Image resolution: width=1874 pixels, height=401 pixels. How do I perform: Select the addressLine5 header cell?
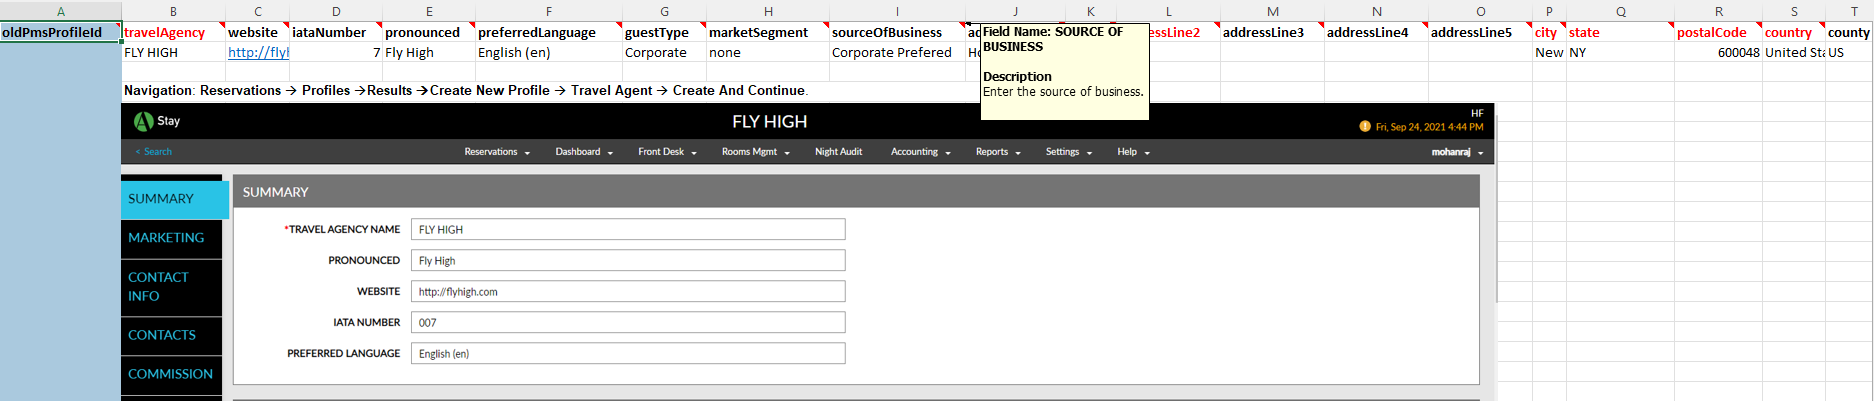1480,32
